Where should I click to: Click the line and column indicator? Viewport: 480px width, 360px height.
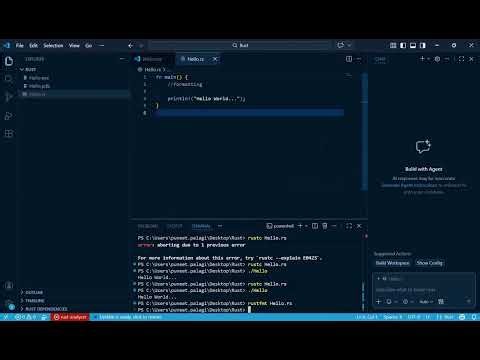click(x=366, y=317)
